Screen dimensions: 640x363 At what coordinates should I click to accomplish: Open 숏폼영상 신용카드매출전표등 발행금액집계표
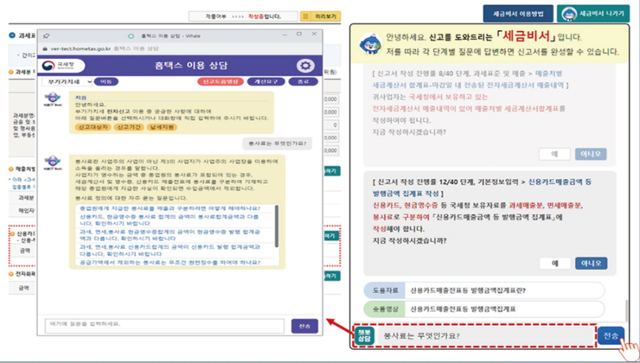484,309
